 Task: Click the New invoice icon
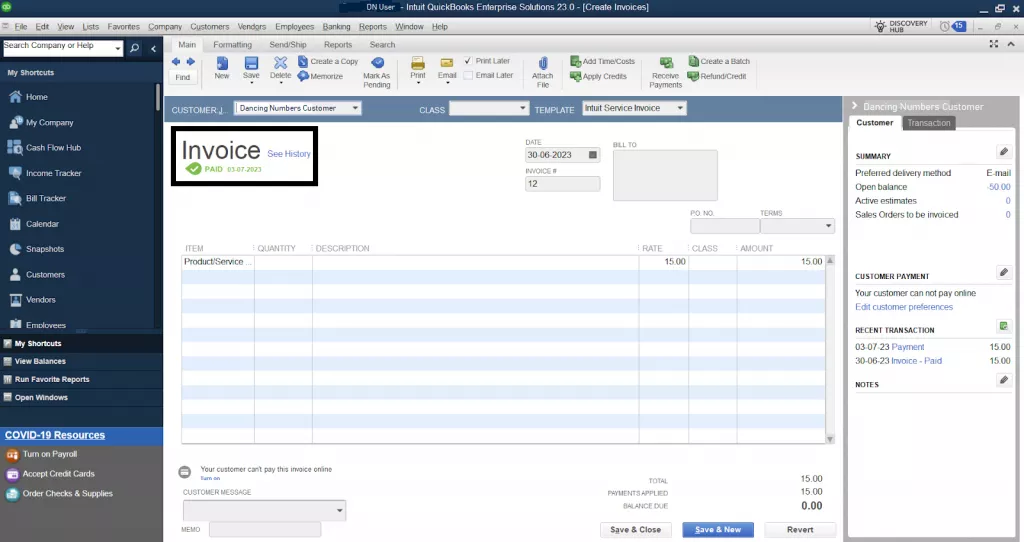[x=222, y=63]
